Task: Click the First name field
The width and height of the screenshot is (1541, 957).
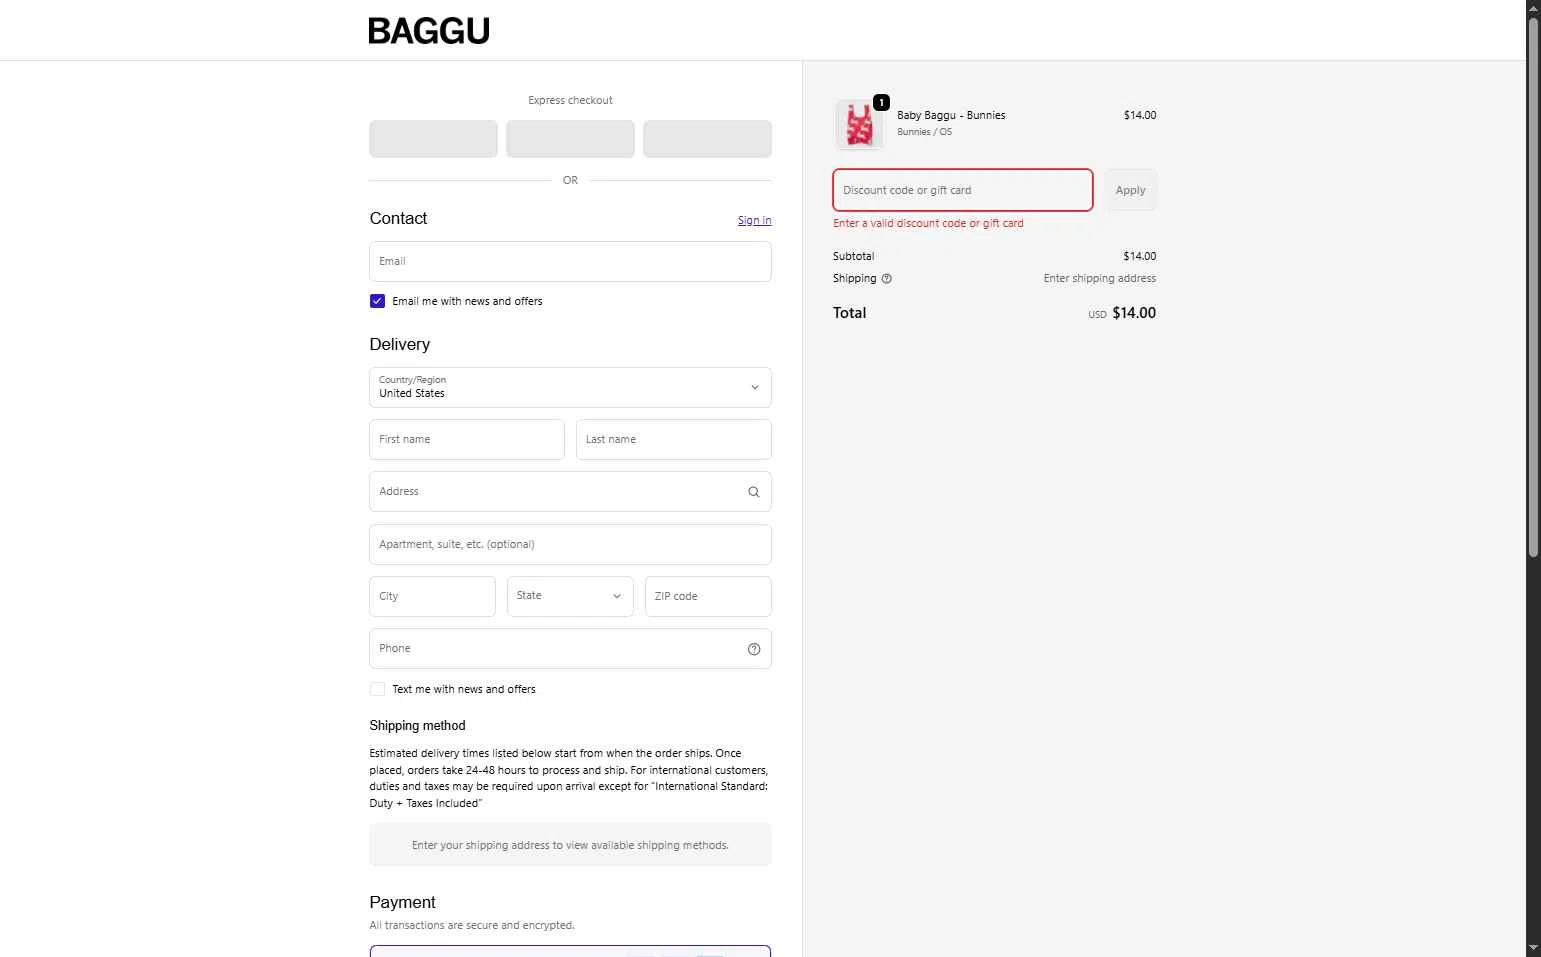Action: click(466, 440)
